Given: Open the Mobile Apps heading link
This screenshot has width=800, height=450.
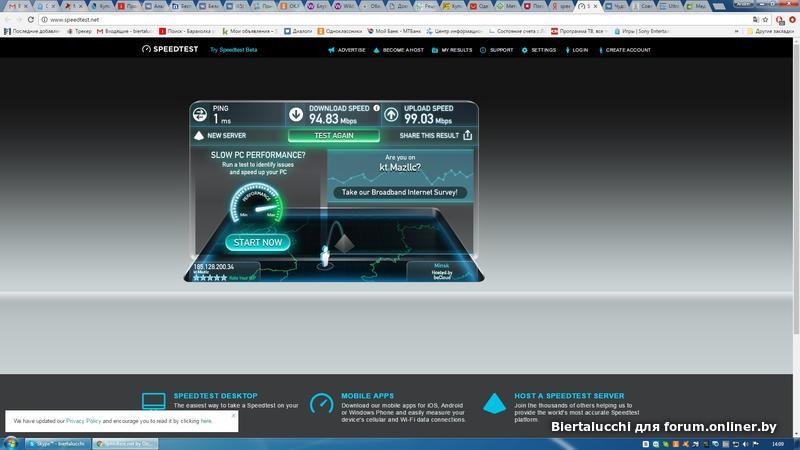Looking at the screenshot, I should coord(367,395).
